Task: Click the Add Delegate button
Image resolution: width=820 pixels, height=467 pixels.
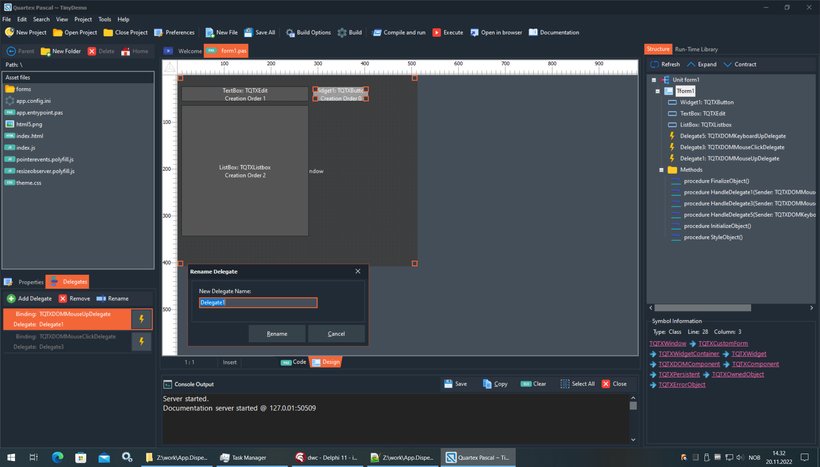Action: [x=29, y=299]
